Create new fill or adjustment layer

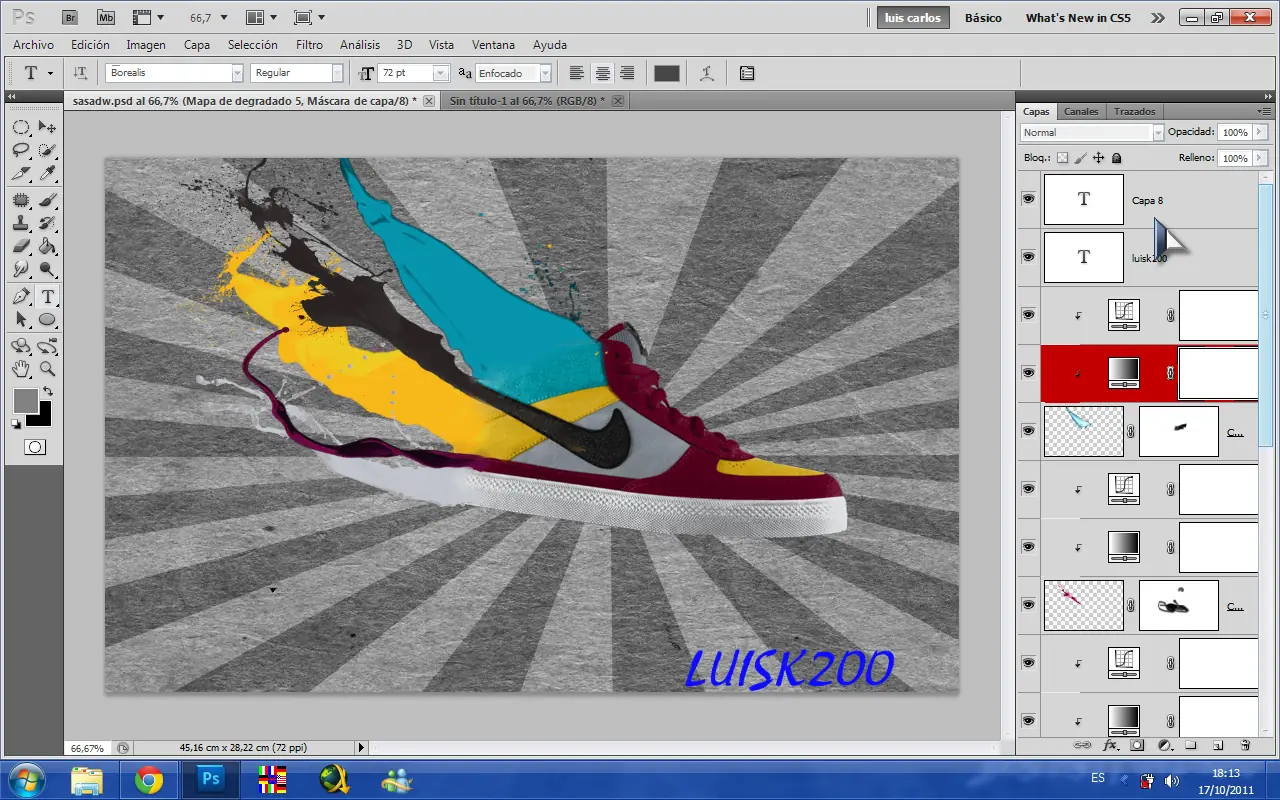[1164, 745]
